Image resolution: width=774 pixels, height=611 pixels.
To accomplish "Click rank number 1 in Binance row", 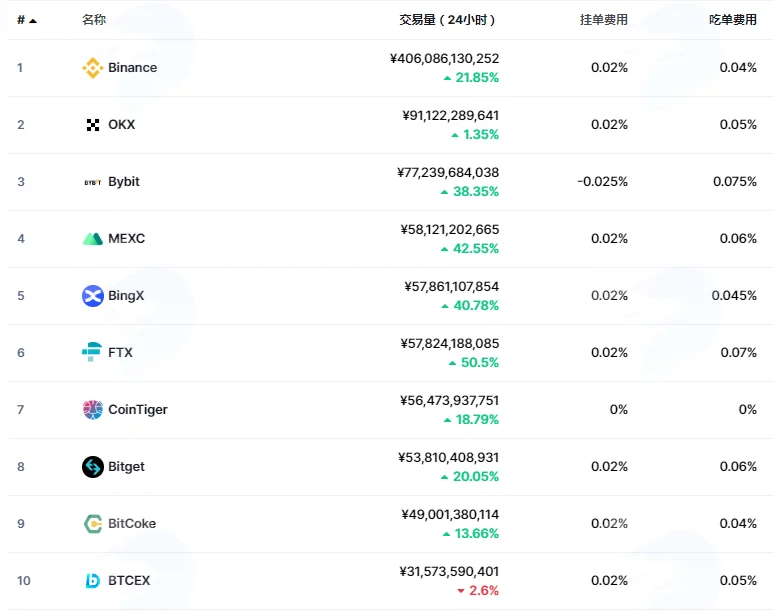I will coord(20,68).
